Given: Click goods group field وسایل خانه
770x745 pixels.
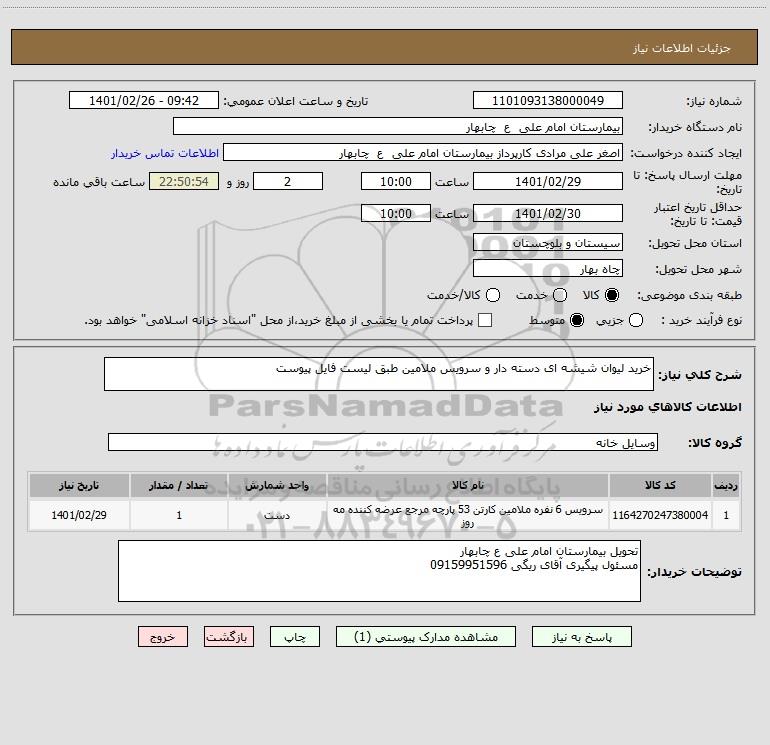Looking at the screenshot, I should coord(383,442).
